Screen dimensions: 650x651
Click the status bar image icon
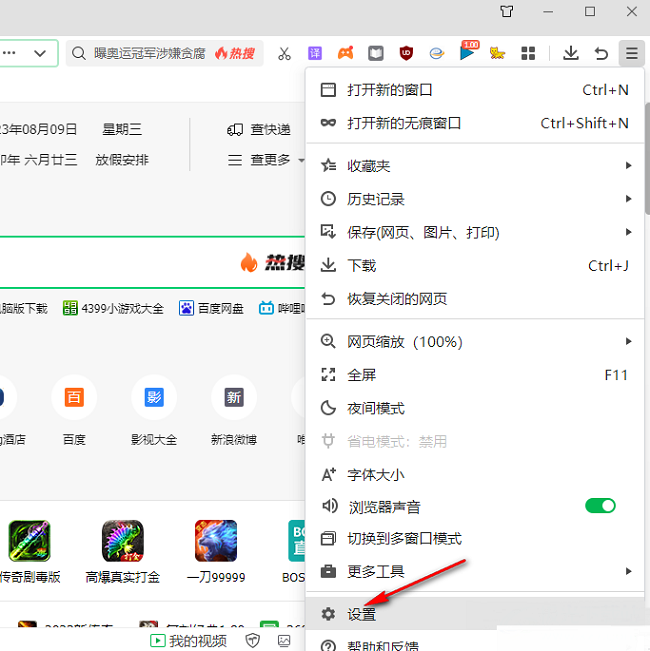[x=284, y=641]
